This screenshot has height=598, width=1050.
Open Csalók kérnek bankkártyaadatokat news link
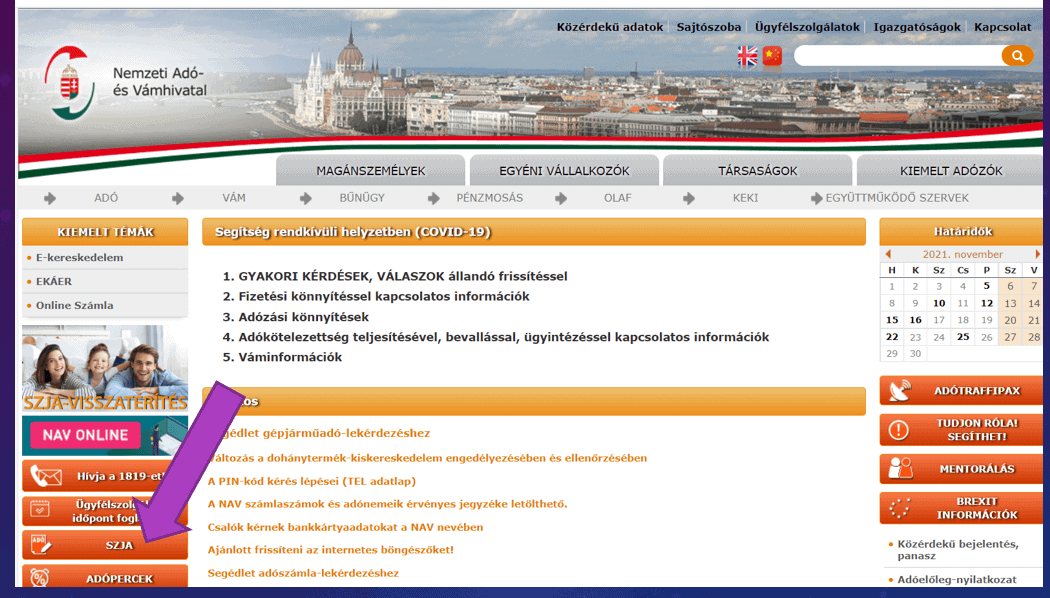pos(345,527)
